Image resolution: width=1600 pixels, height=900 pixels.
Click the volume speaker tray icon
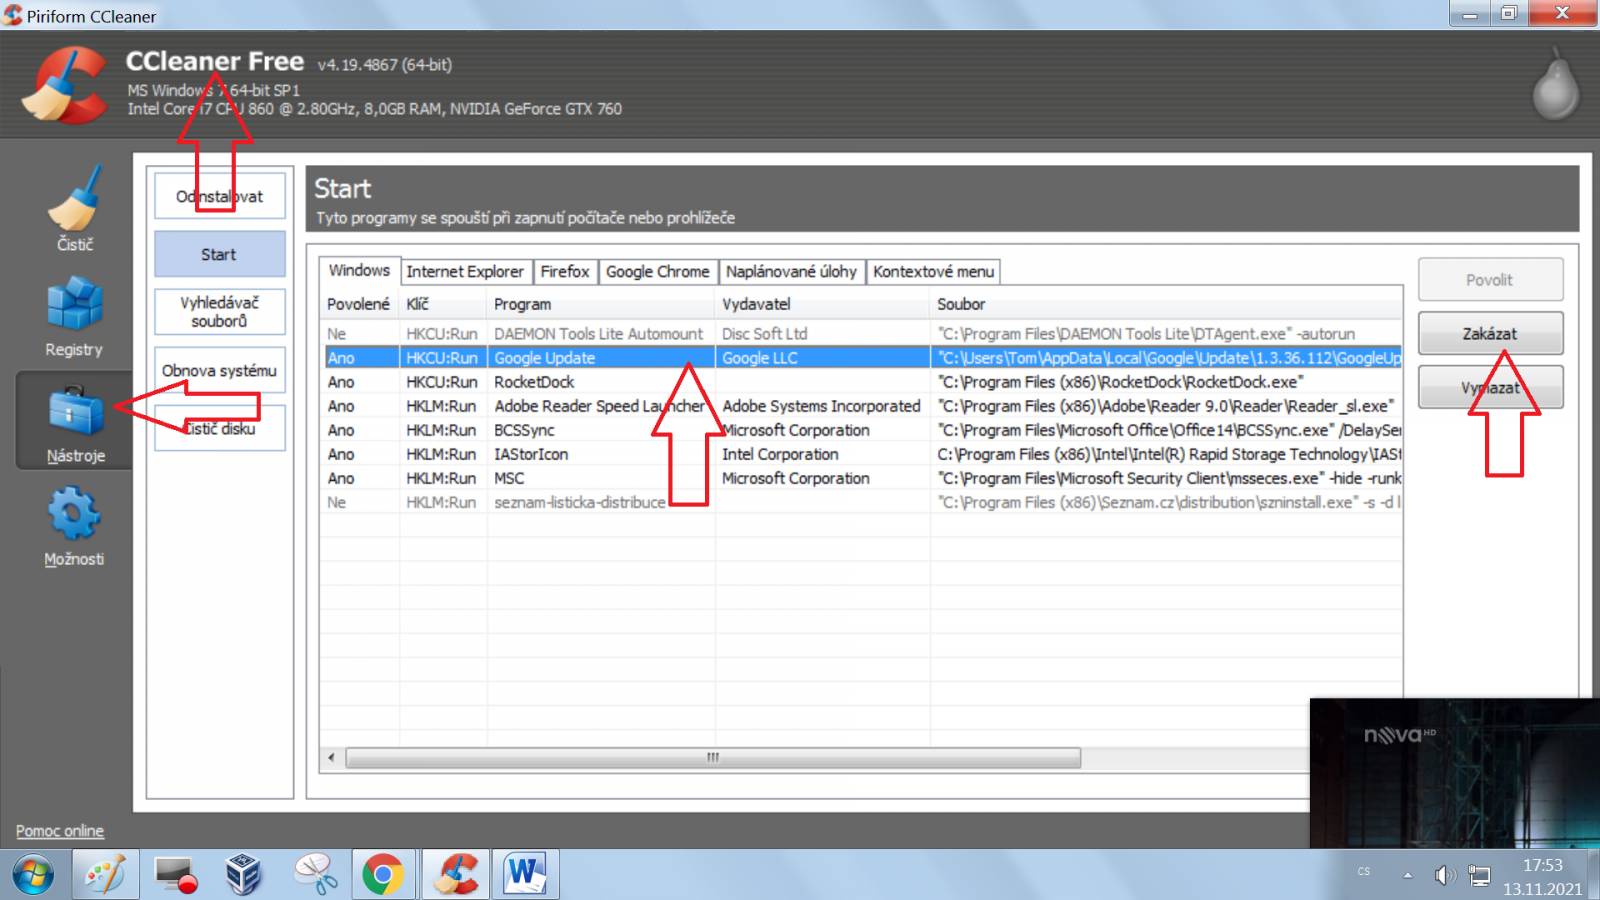click(x=1445, y=876)
